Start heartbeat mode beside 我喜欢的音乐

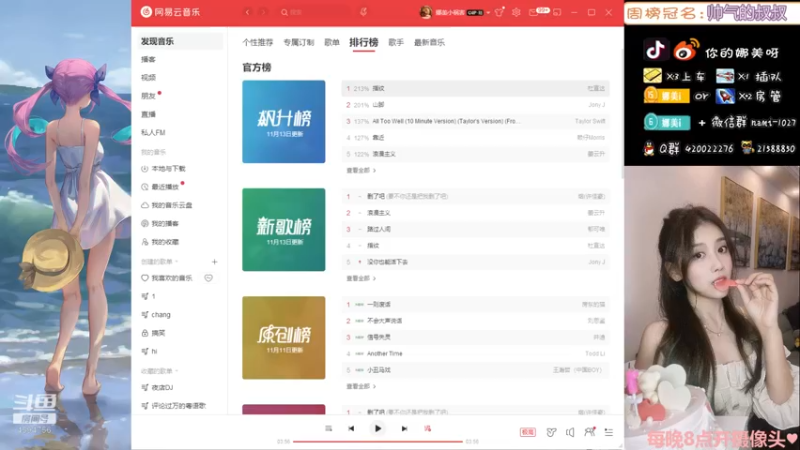point(209,278)
